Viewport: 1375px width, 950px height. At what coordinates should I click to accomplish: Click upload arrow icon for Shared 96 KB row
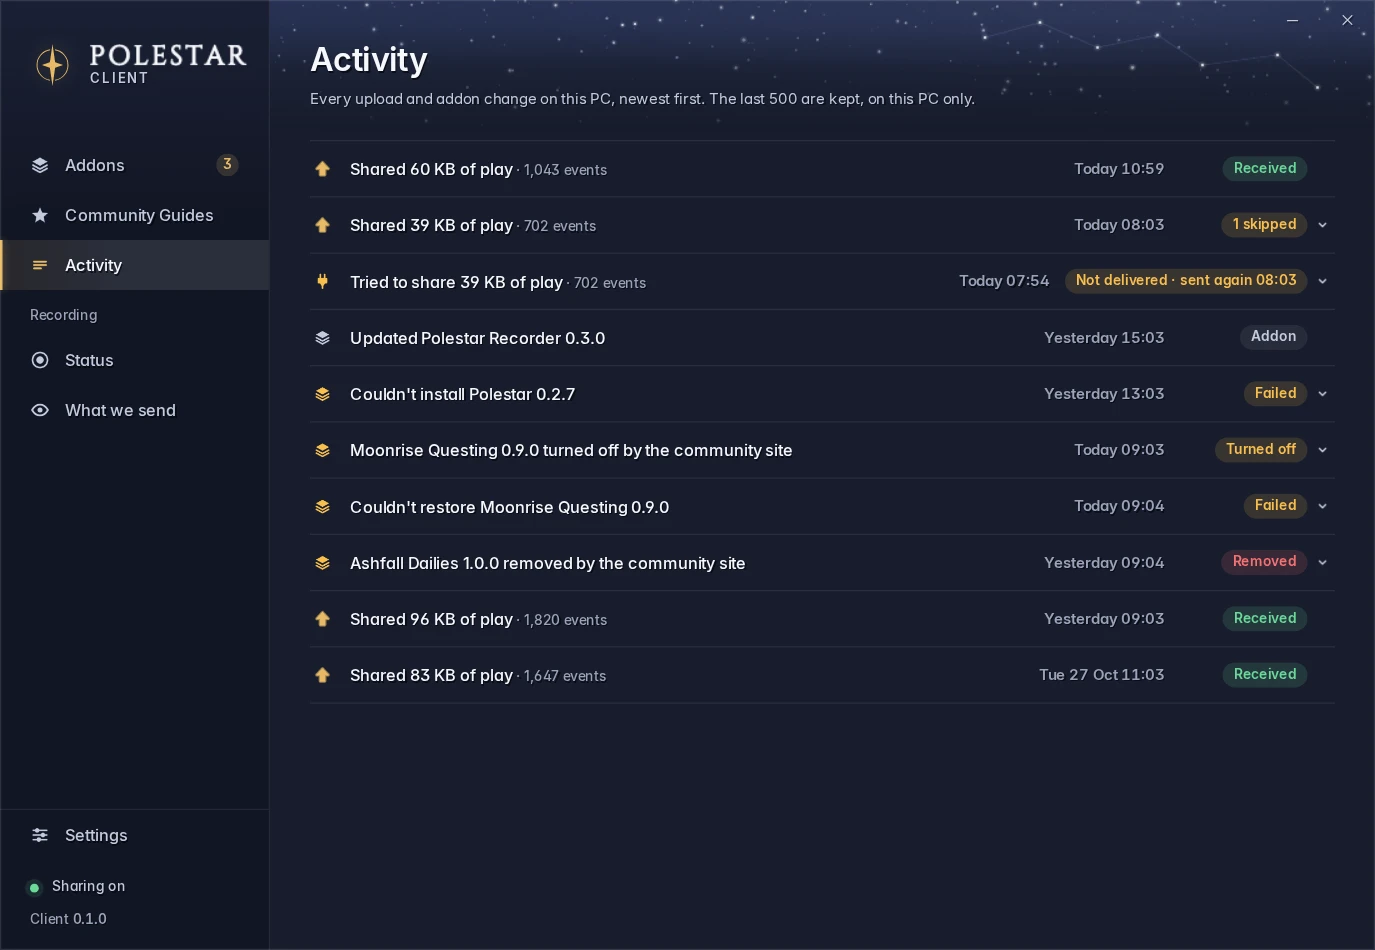click(322, 619)
